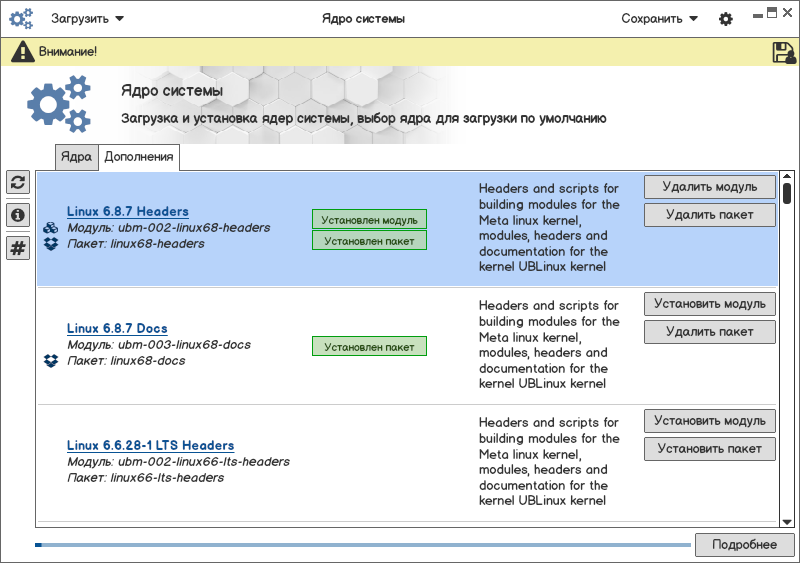Viewport: 800px width, 563px height.
Task: Click the warning triangle icon
Action: [22, 52]
